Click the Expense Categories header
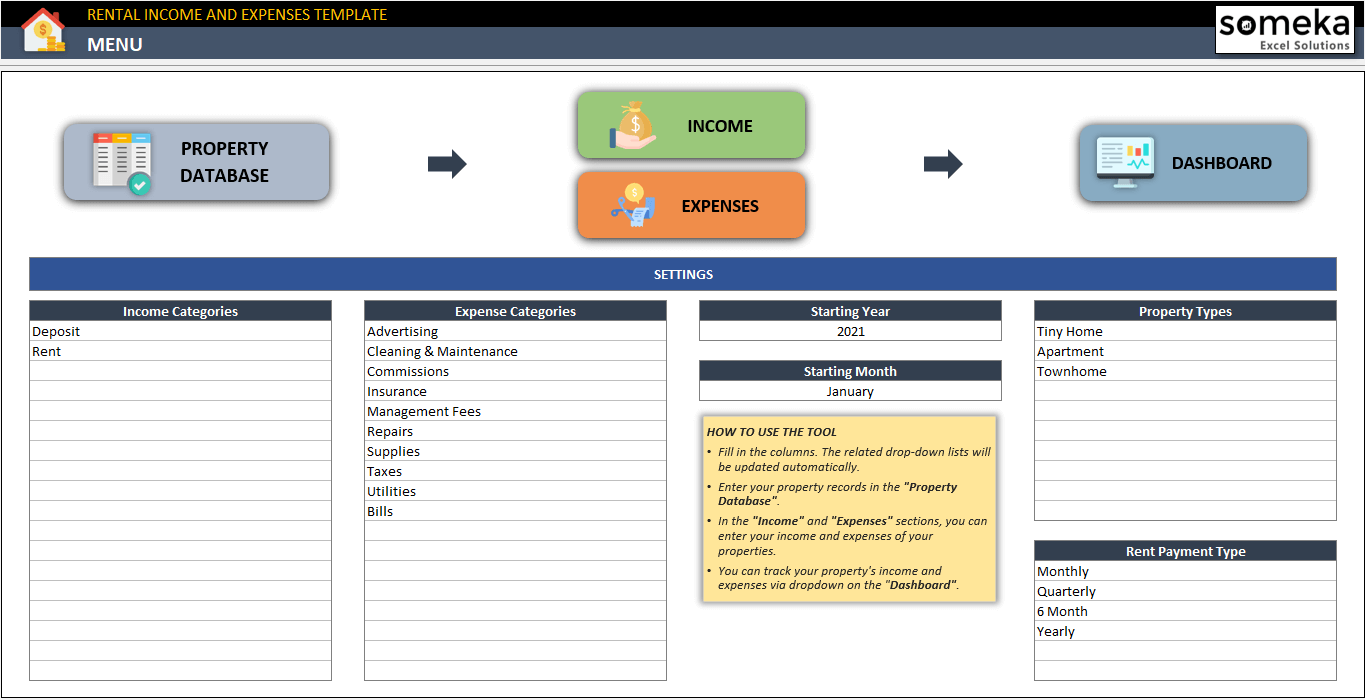This screenshot has width=1365, height=700. 515,311
